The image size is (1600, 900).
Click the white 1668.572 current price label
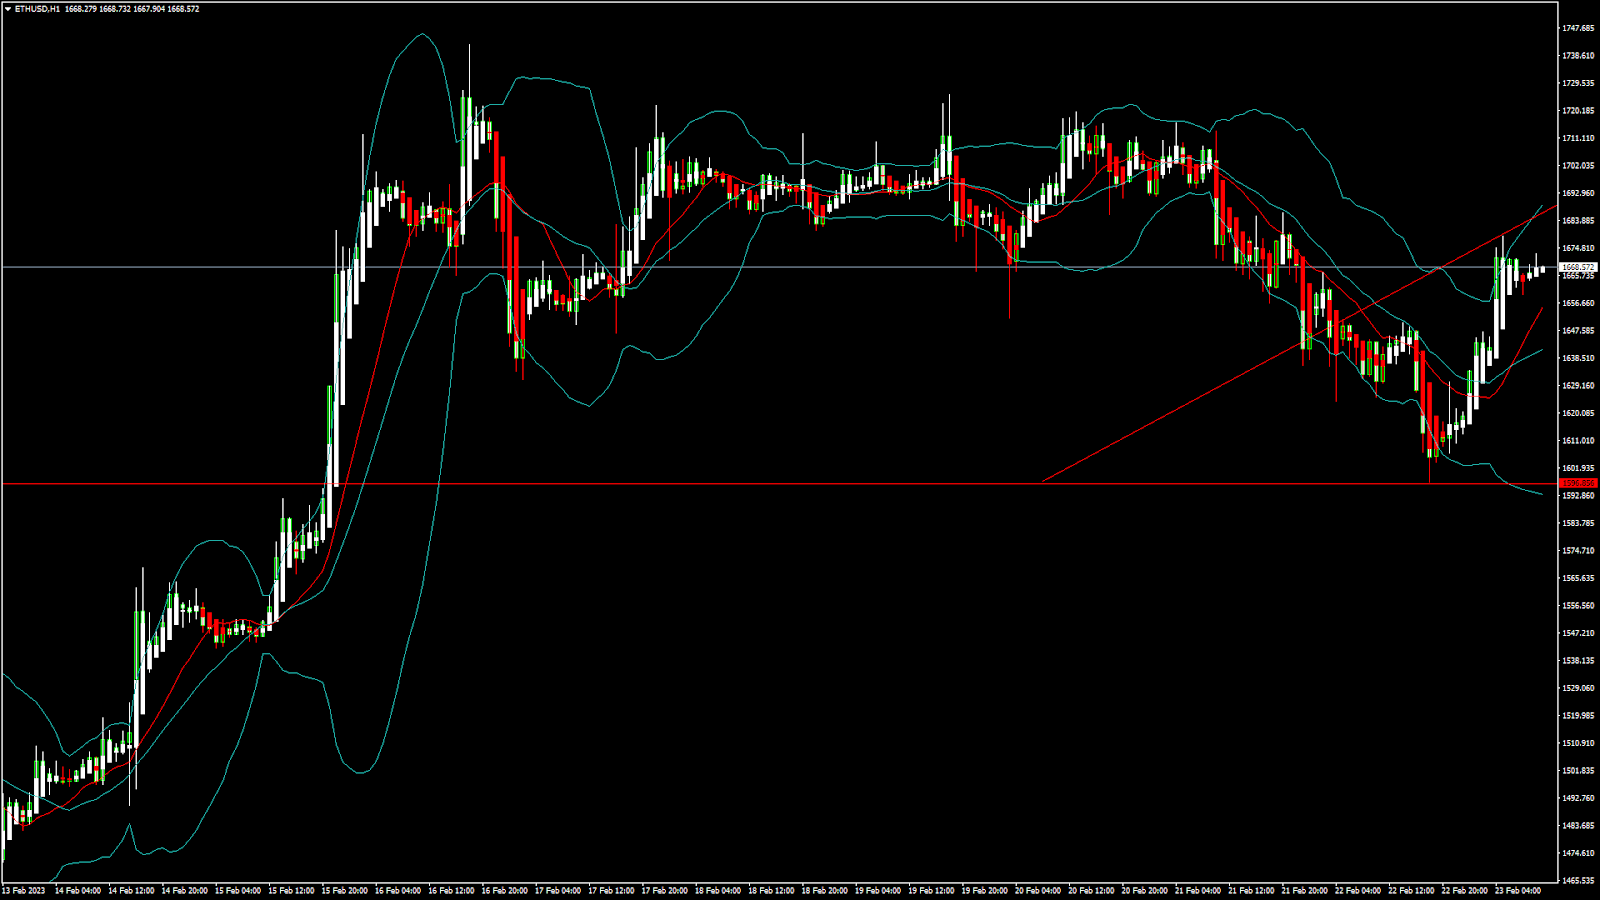point(1579,267)
